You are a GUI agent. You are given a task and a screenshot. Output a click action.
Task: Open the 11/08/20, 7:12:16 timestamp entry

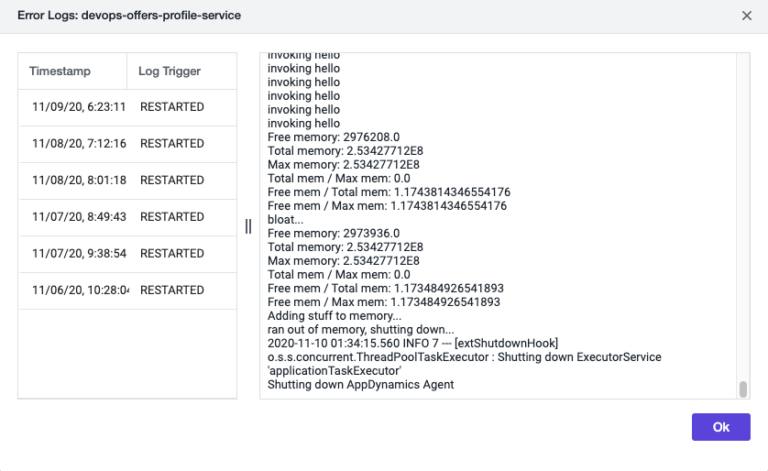point(78,144)
